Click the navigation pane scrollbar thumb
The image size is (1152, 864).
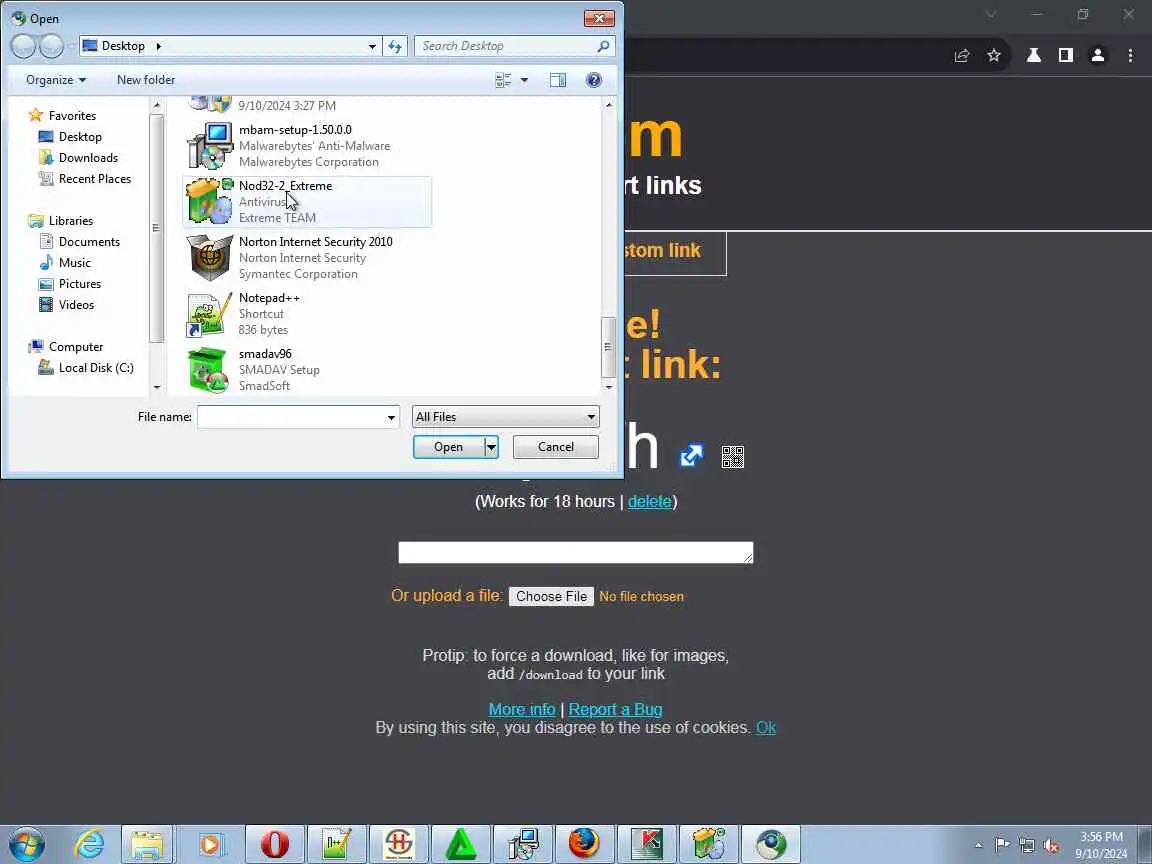(x=156, y=228)
